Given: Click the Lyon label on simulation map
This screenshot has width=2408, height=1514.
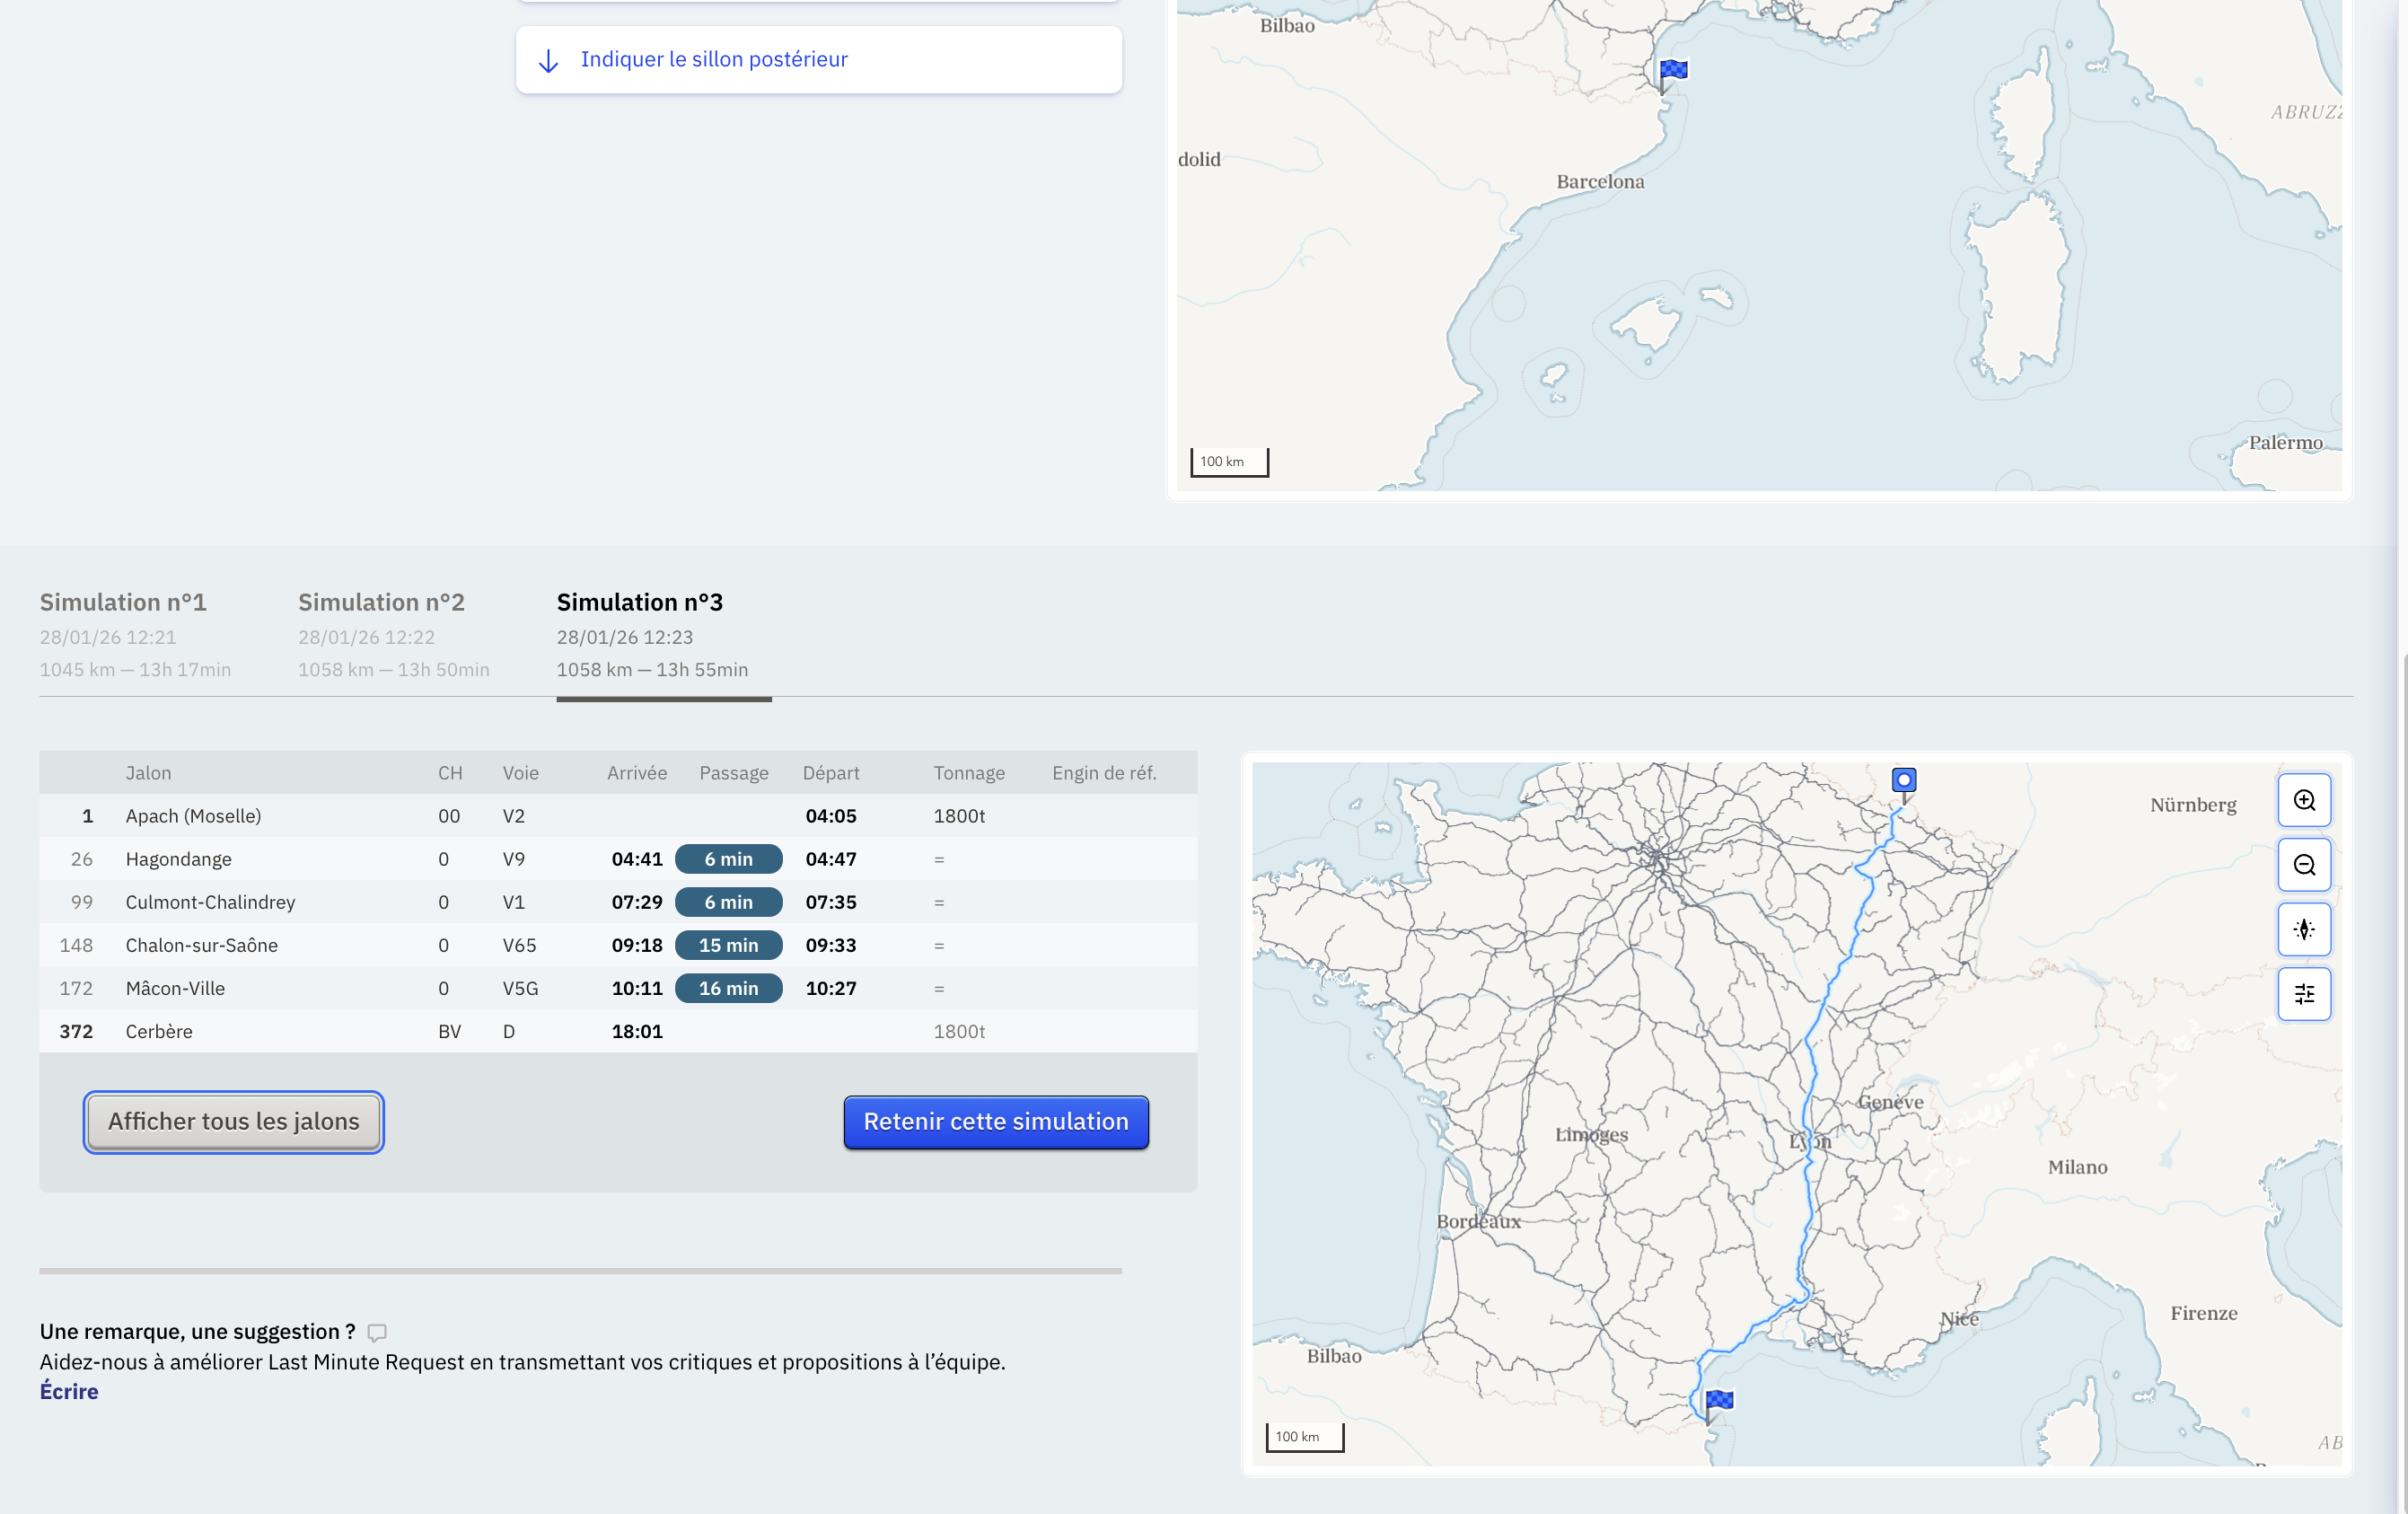Looking at the screenshot, I should click(1810, 1141).
